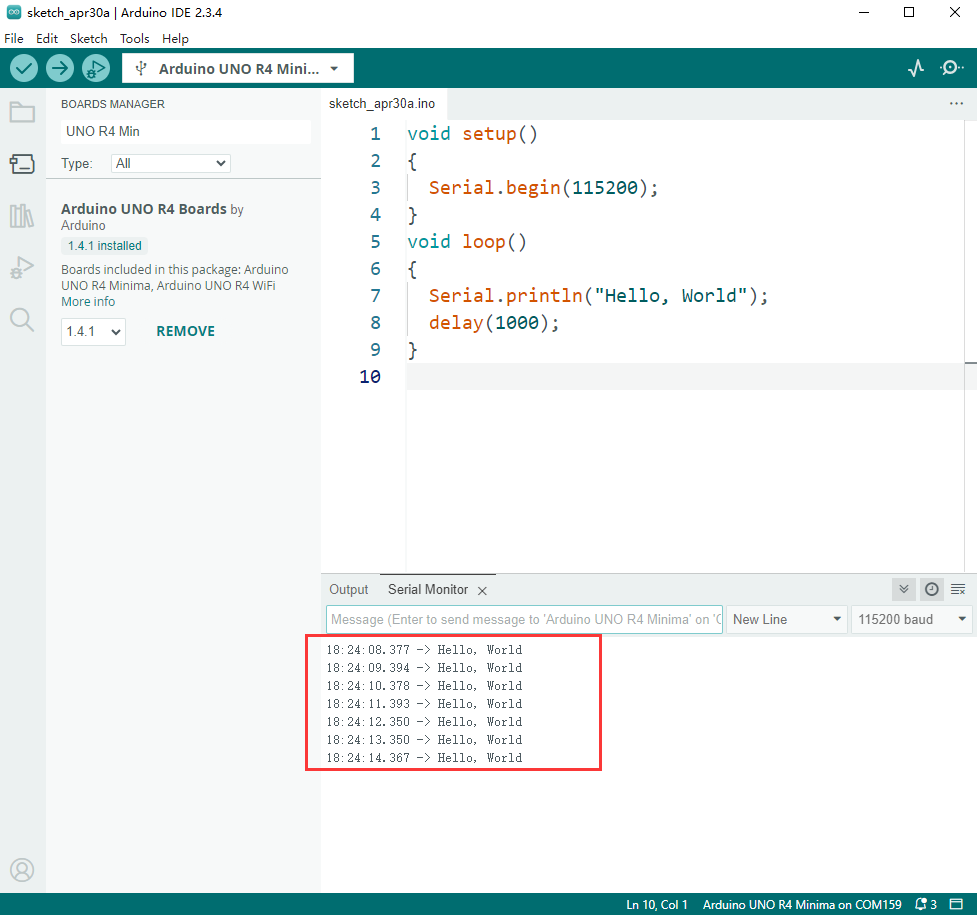The height and width of the screenshot is (915, 977).
Task: Click the Boards Manager search field
Action: click(x=186, y=132)
